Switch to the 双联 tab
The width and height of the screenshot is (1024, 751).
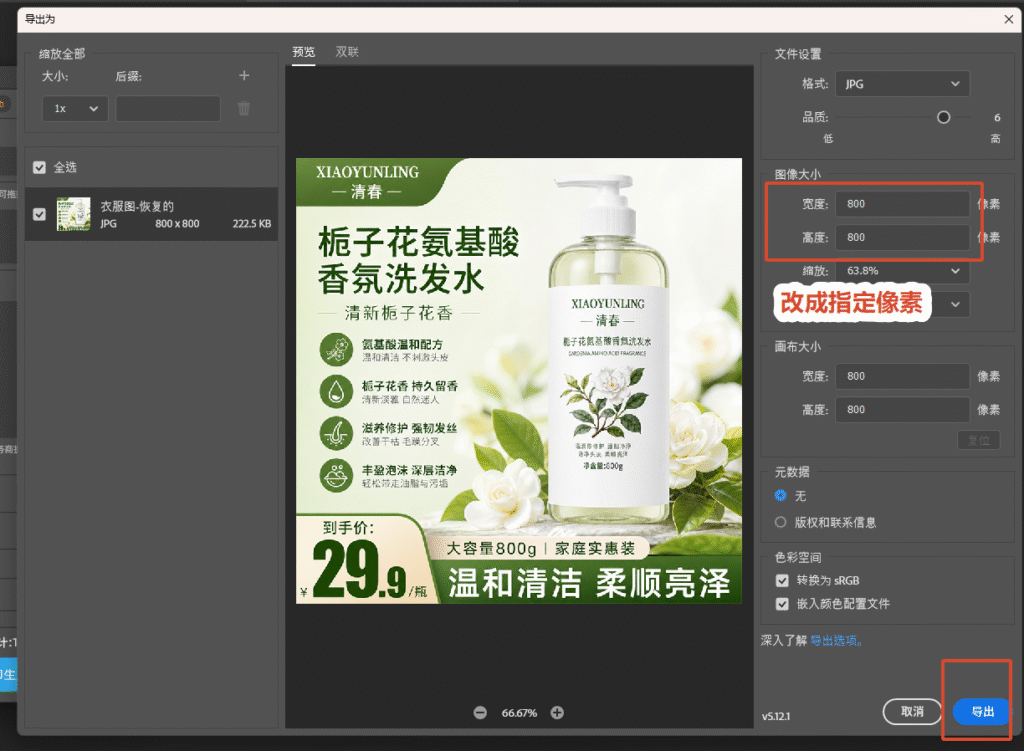point(347,52)
